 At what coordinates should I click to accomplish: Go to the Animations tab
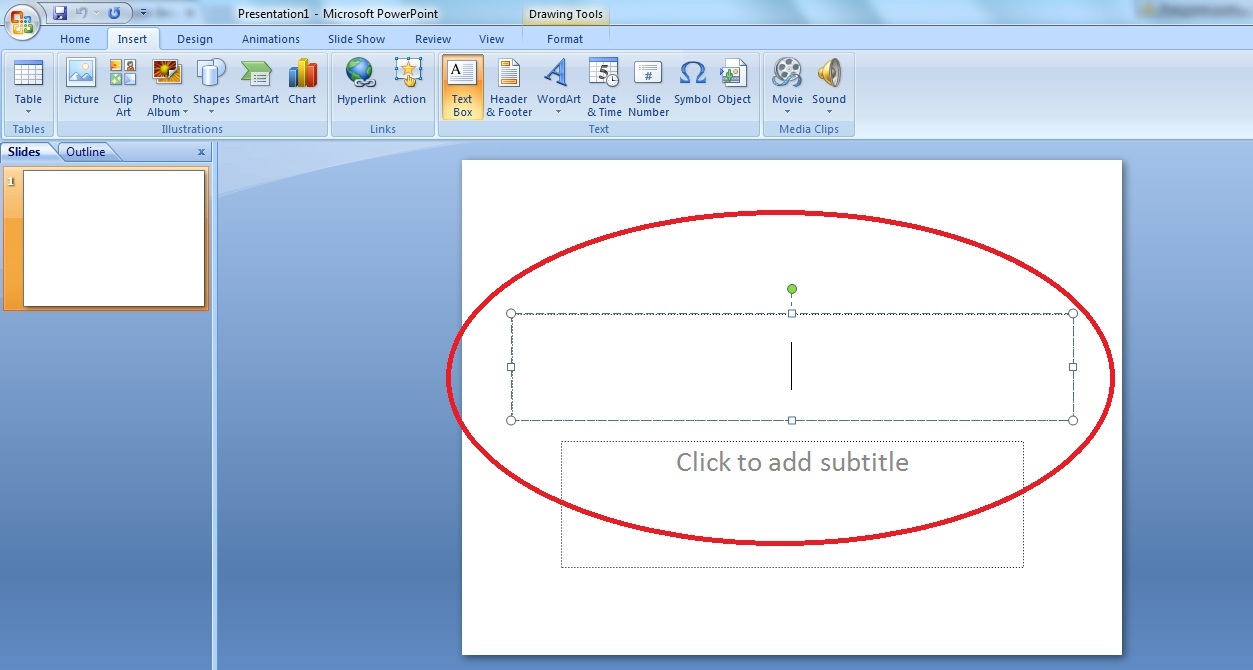point(271,39)
